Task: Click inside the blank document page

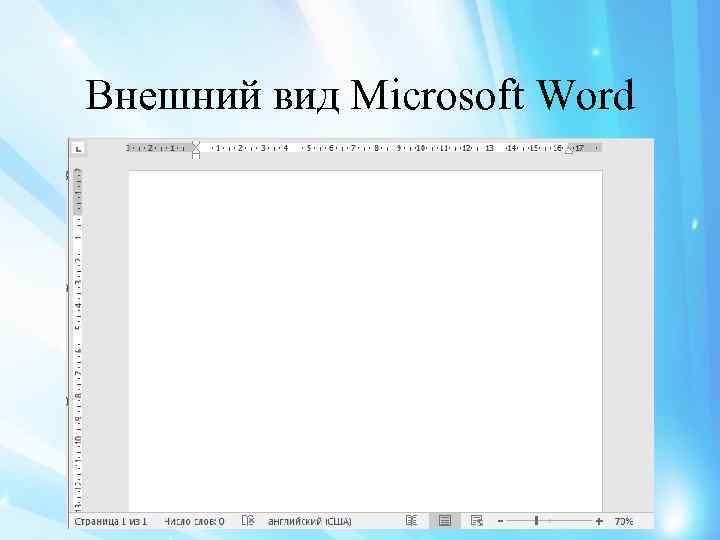Action: (366, 341)
